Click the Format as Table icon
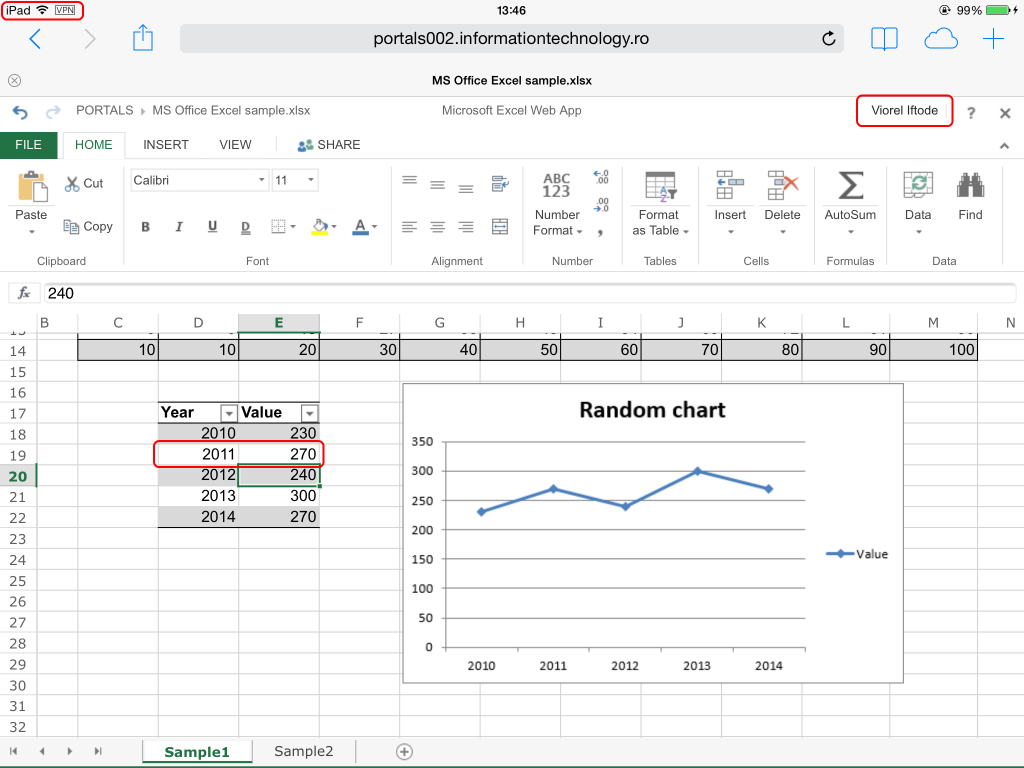Viewport: 1024px width, 768px height. (660, 186)
